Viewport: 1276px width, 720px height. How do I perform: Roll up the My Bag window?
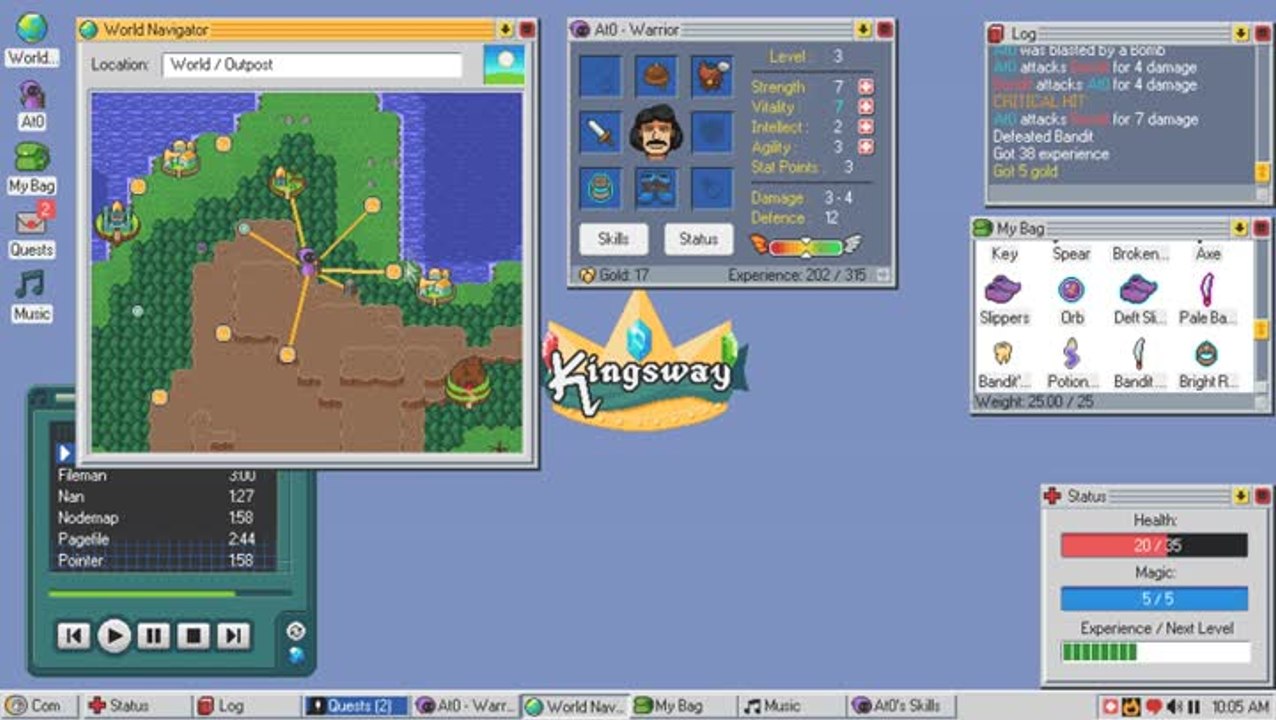click(x=1240, y=228)
